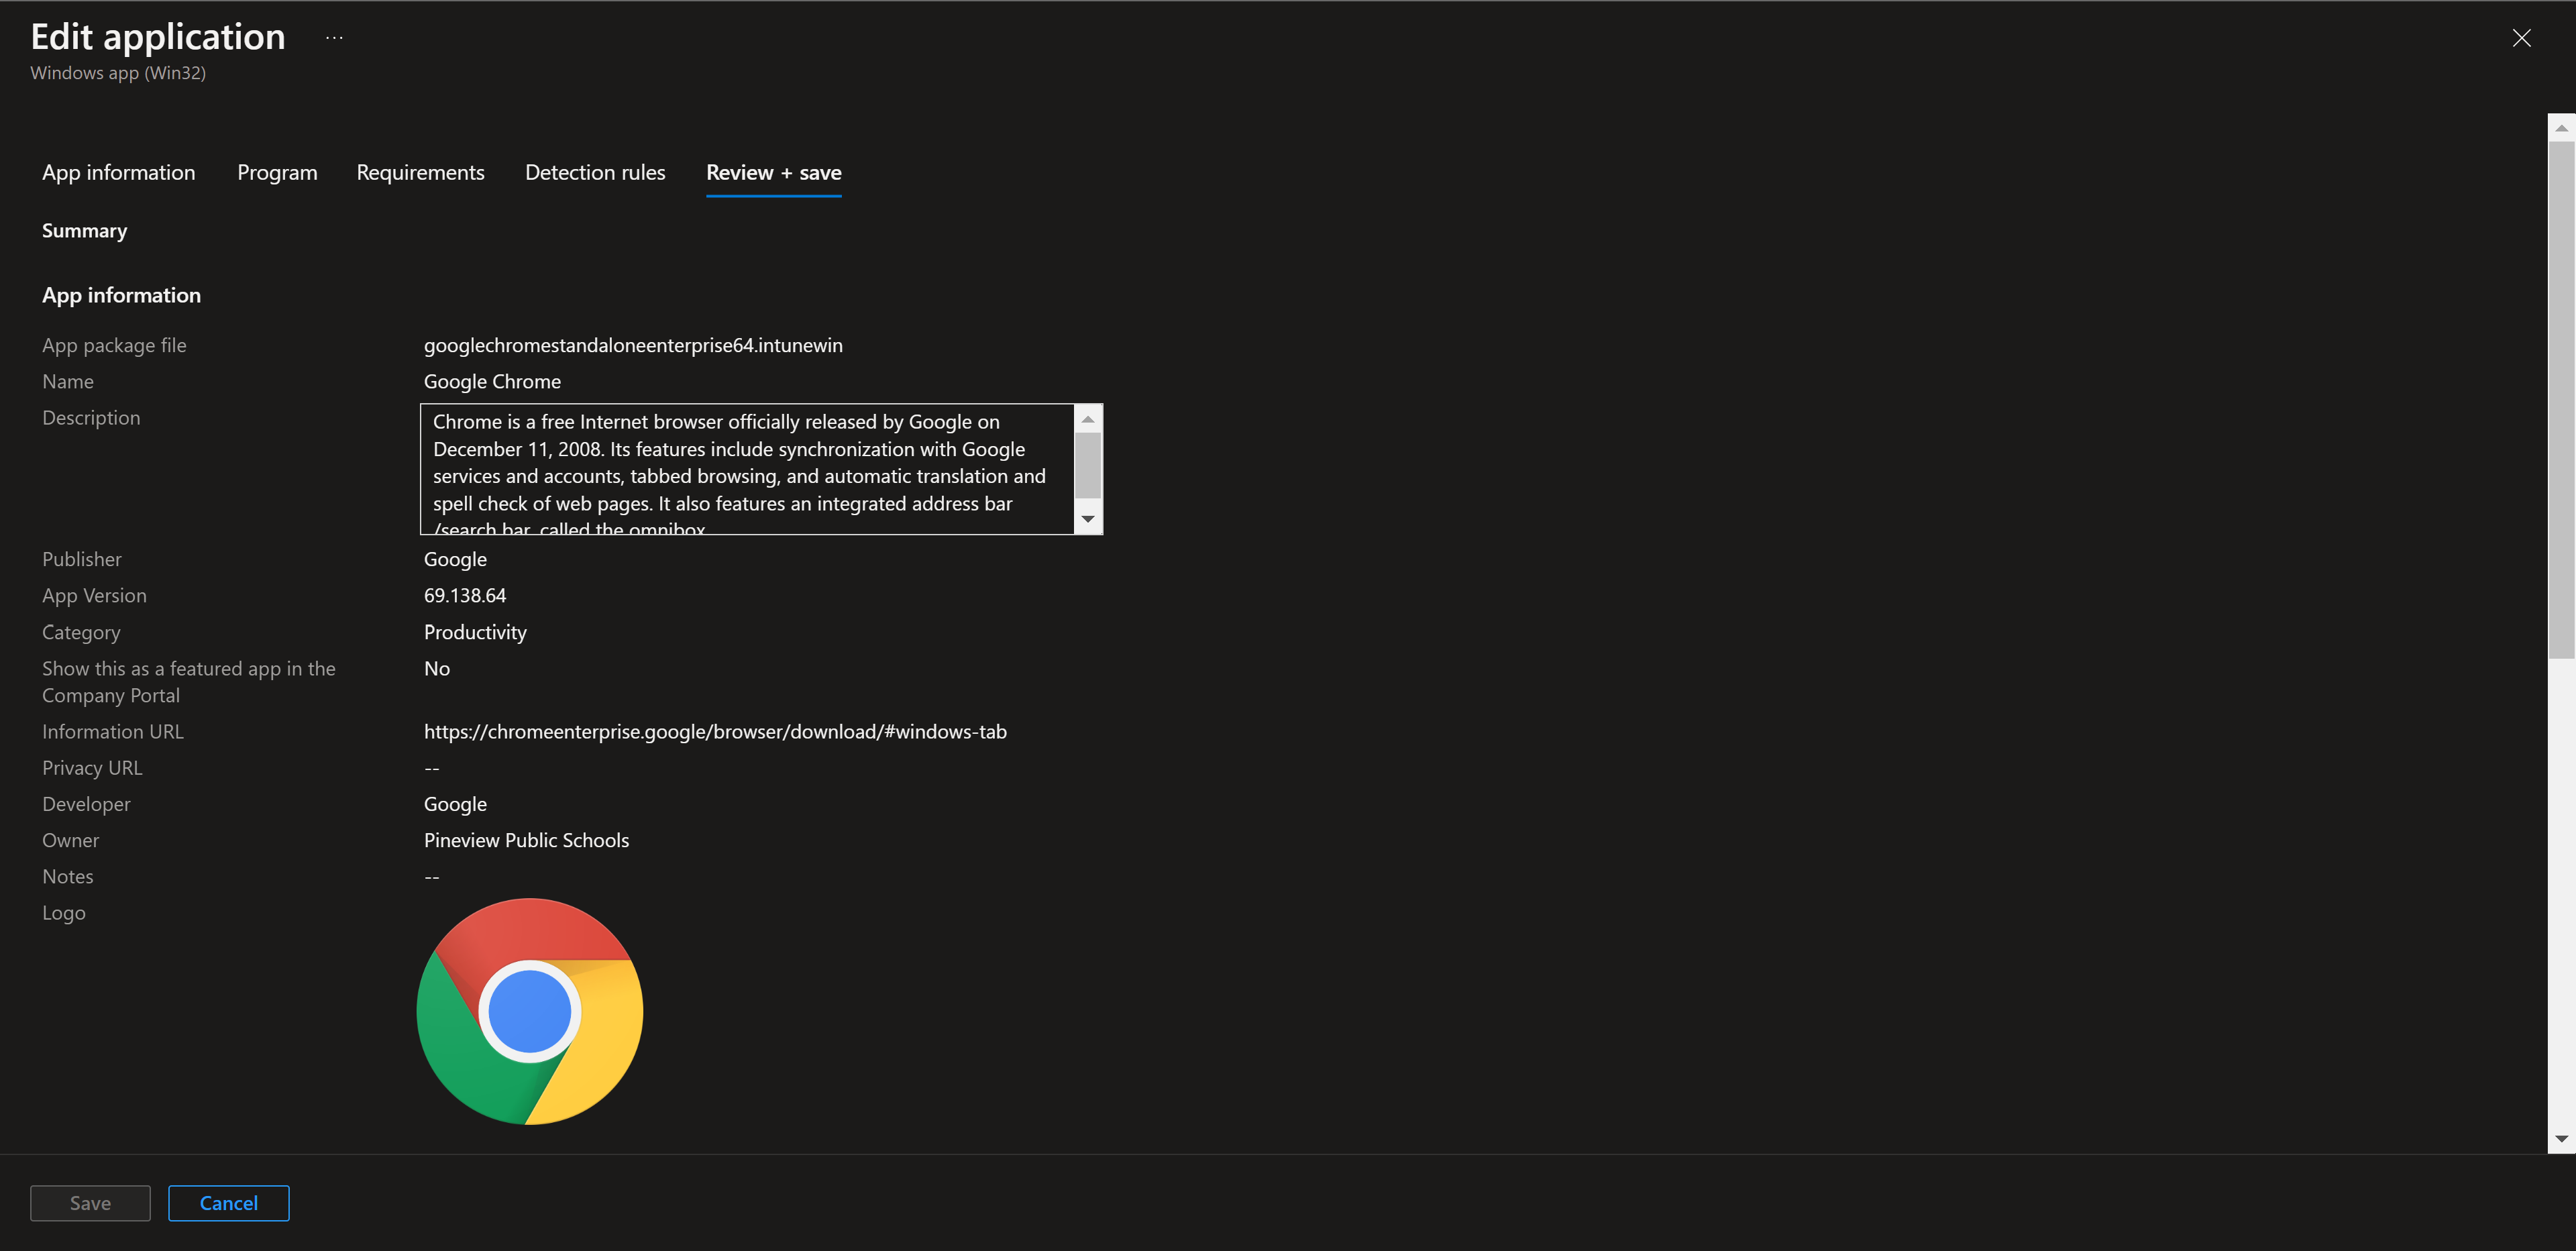Close the Edit application pane
The width and height of the screenshot is (2576, 1251).
[x=2521, y=38]
